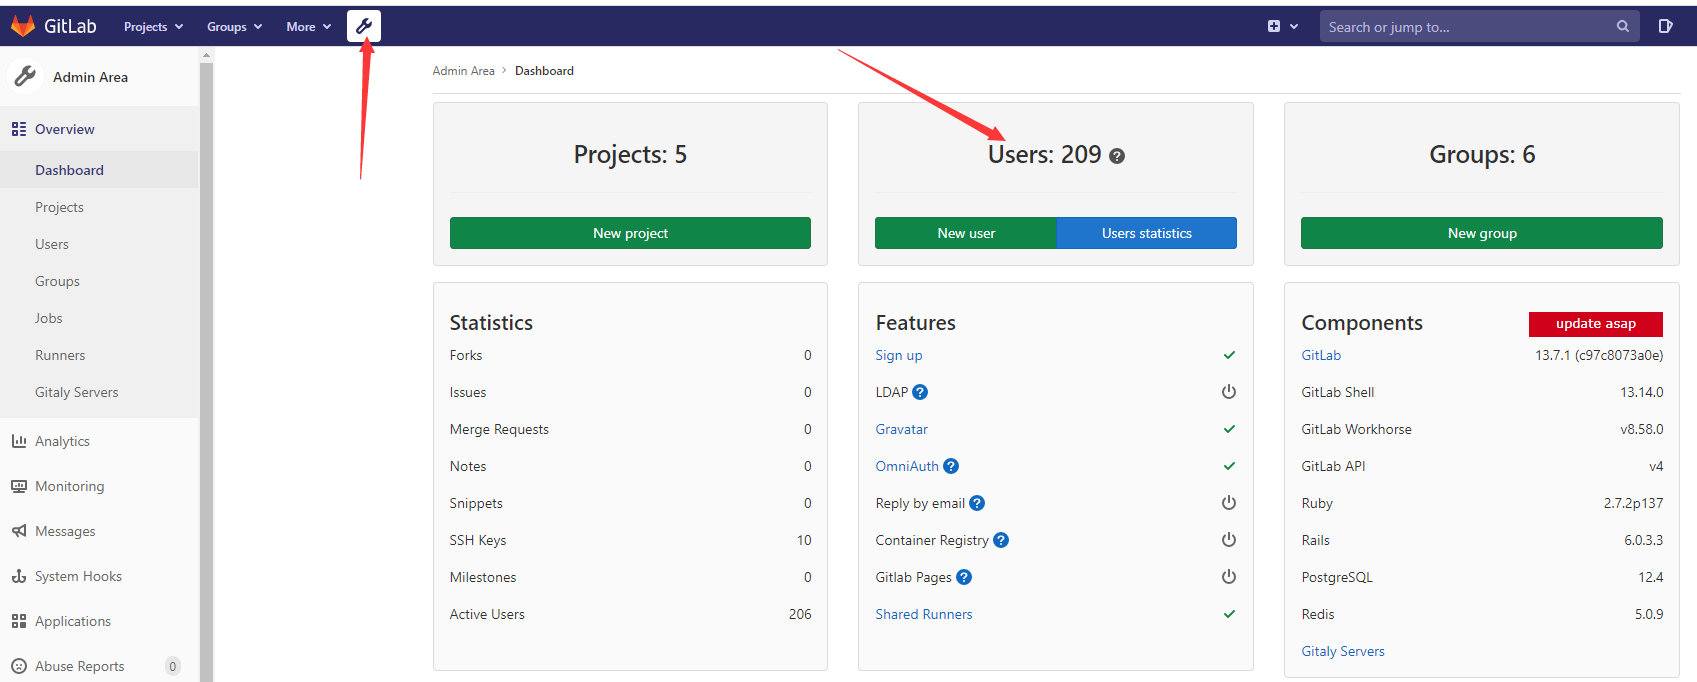Open the Analytics sidebar section
Viewport: 1697px width, 682px height.
[62, 441]
